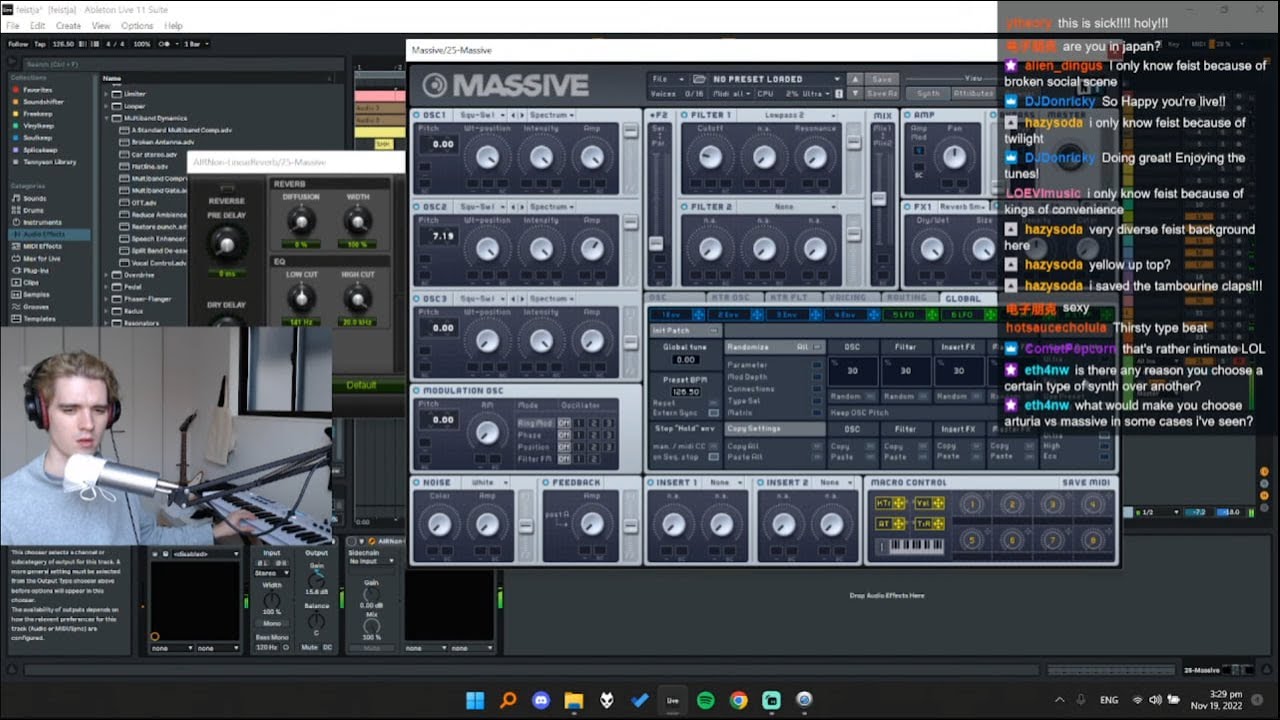Click Save As button in Massive

882,93
